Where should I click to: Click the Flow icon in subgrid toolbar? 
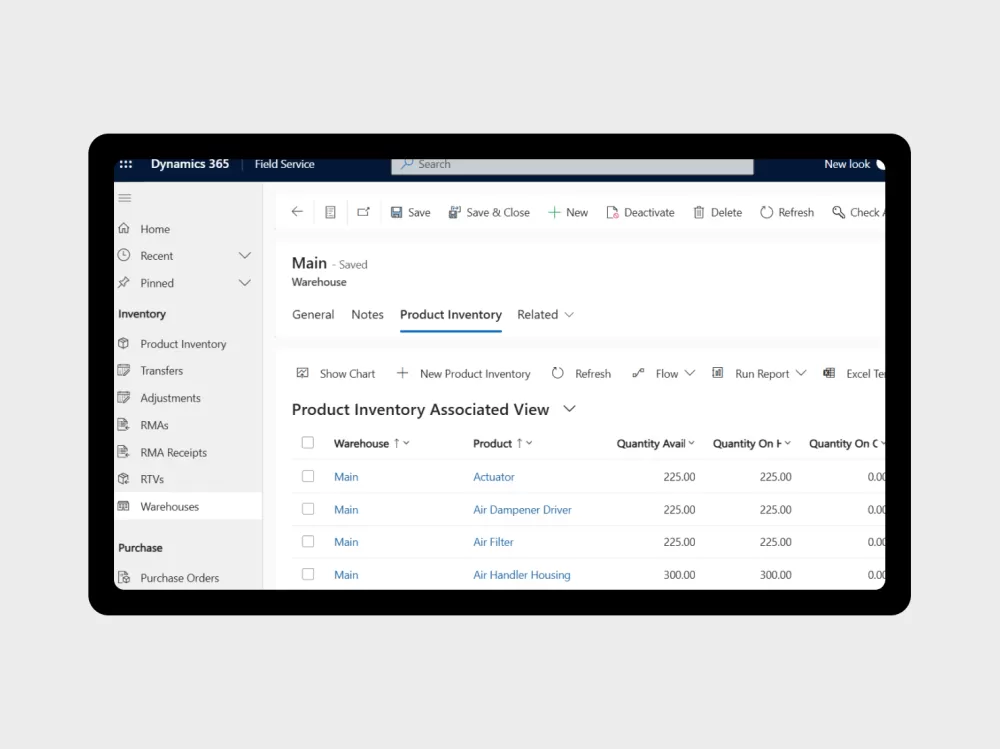[638, 373]
